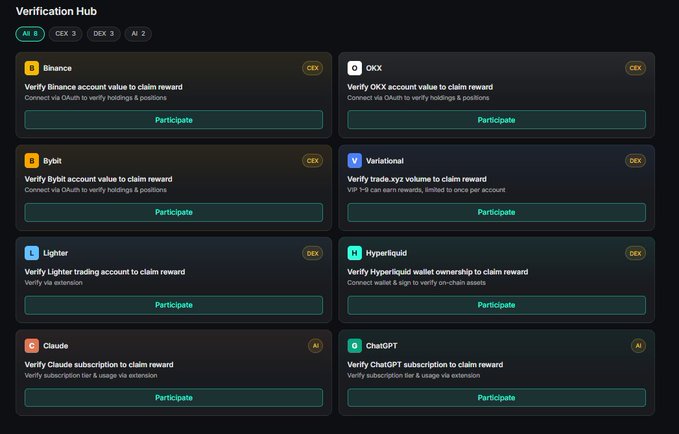Click the OKX card name
This screenshot has width=679, height=434.
[x=374, y=68]
